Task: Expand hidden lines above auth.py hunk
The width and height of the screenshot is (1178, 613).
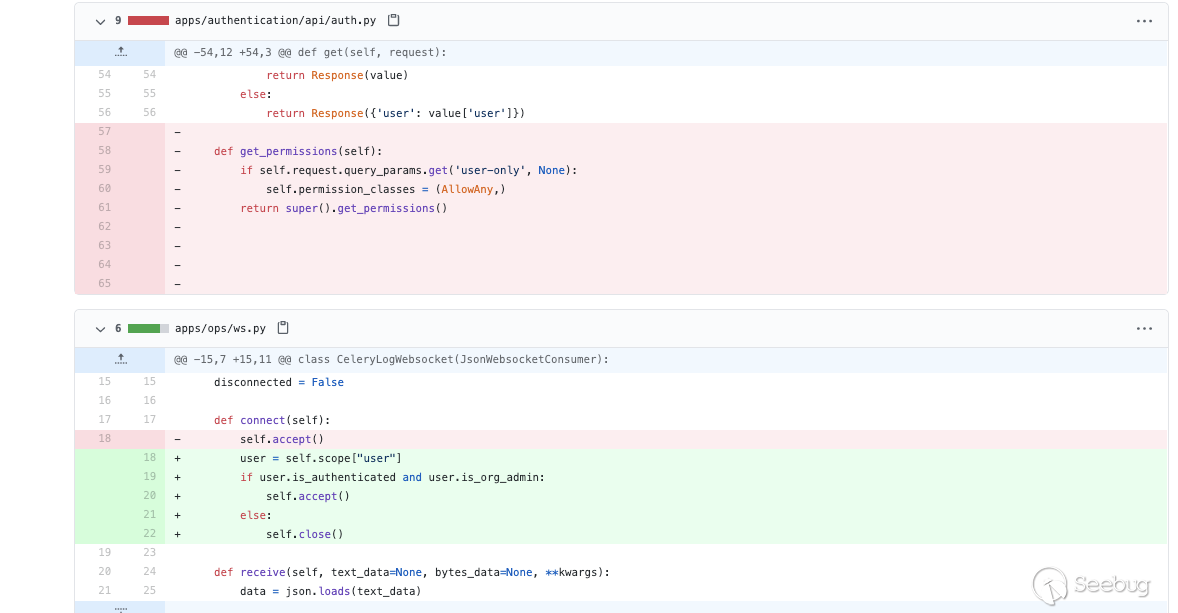Action: coord(120,52)
